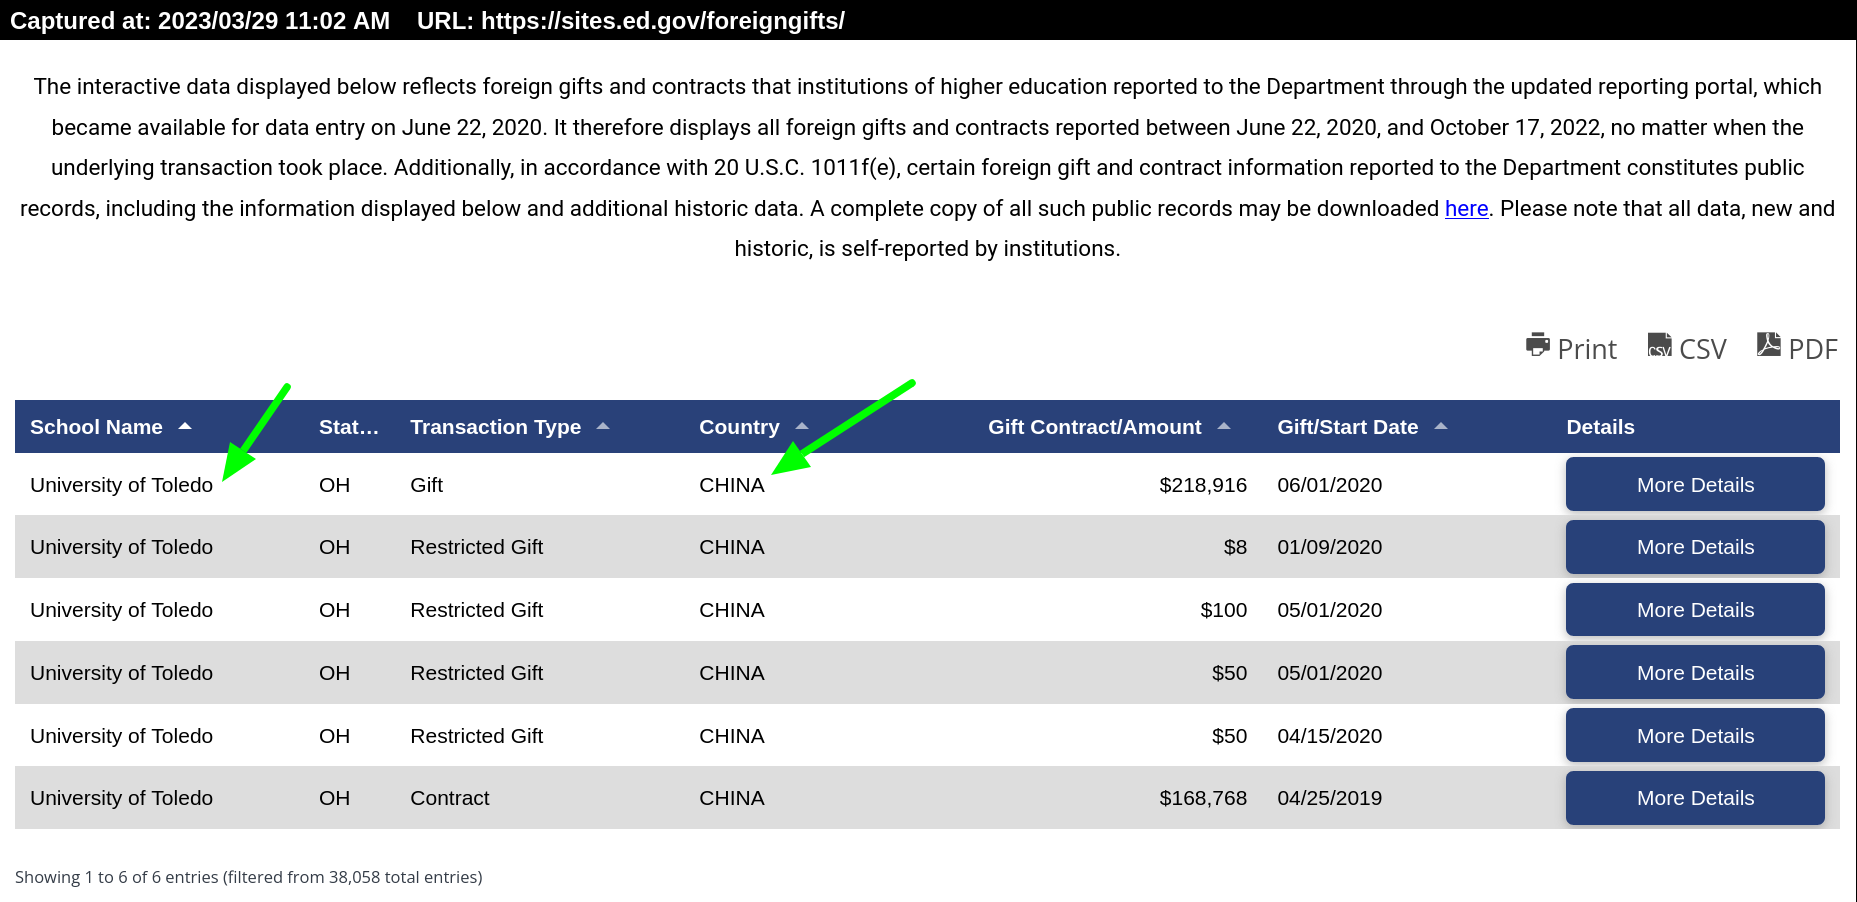
Task: Open More Details for $218,916 gift
Action: 1695,485
